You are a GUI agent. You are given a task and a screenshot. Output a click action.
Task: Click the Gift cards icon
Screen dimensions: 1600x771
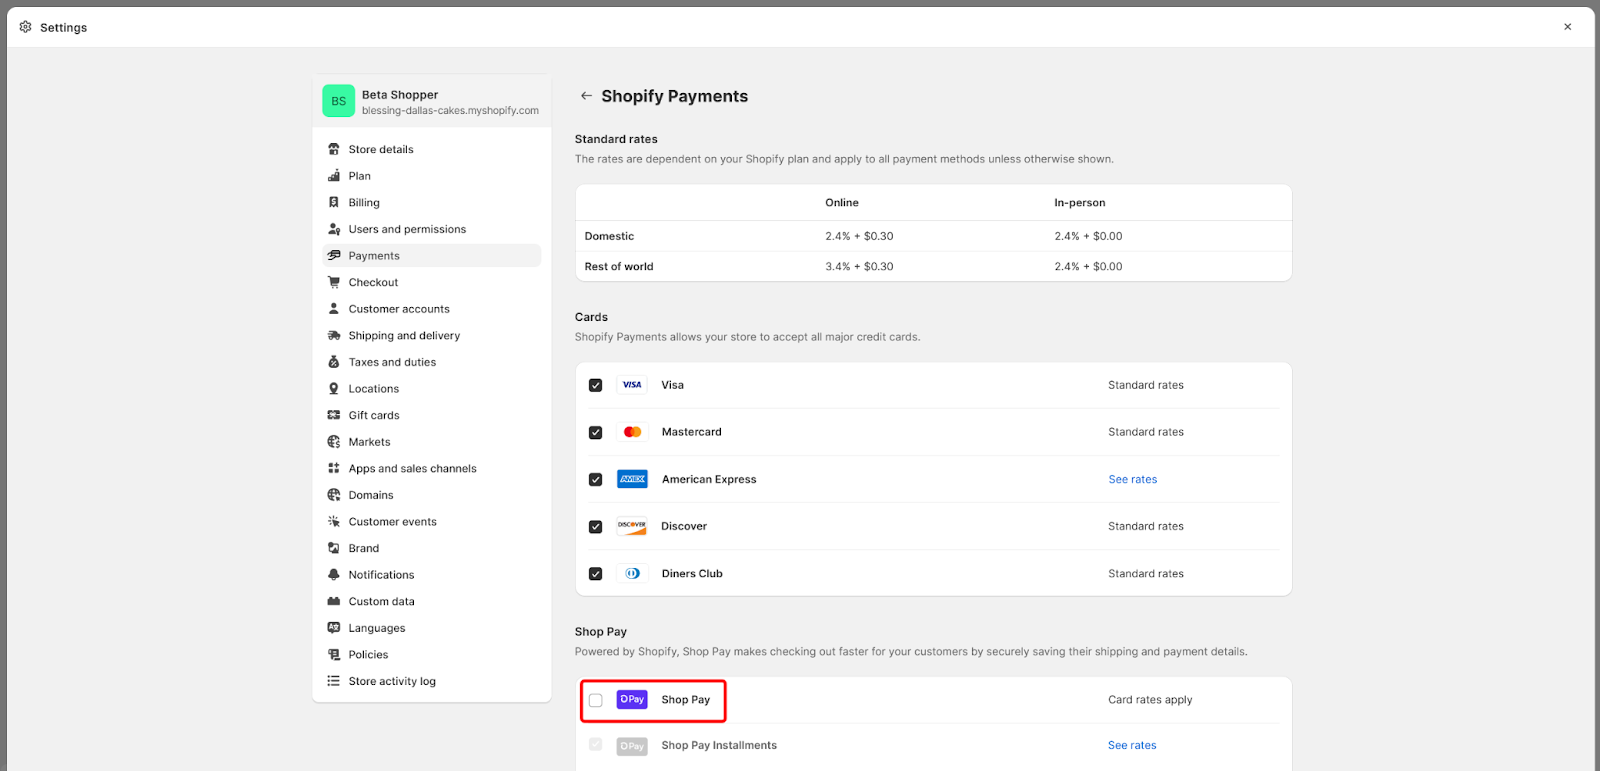(334, 415)
